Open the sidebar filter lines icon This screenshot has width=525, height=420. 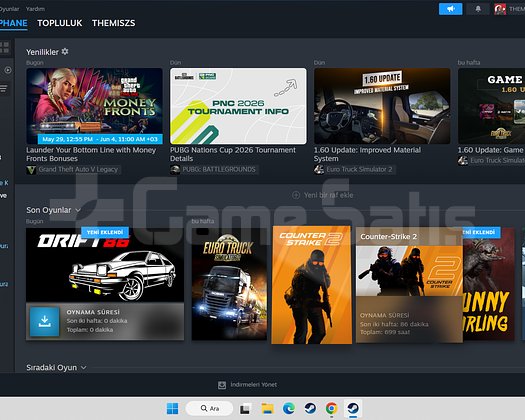click(3, 88)
